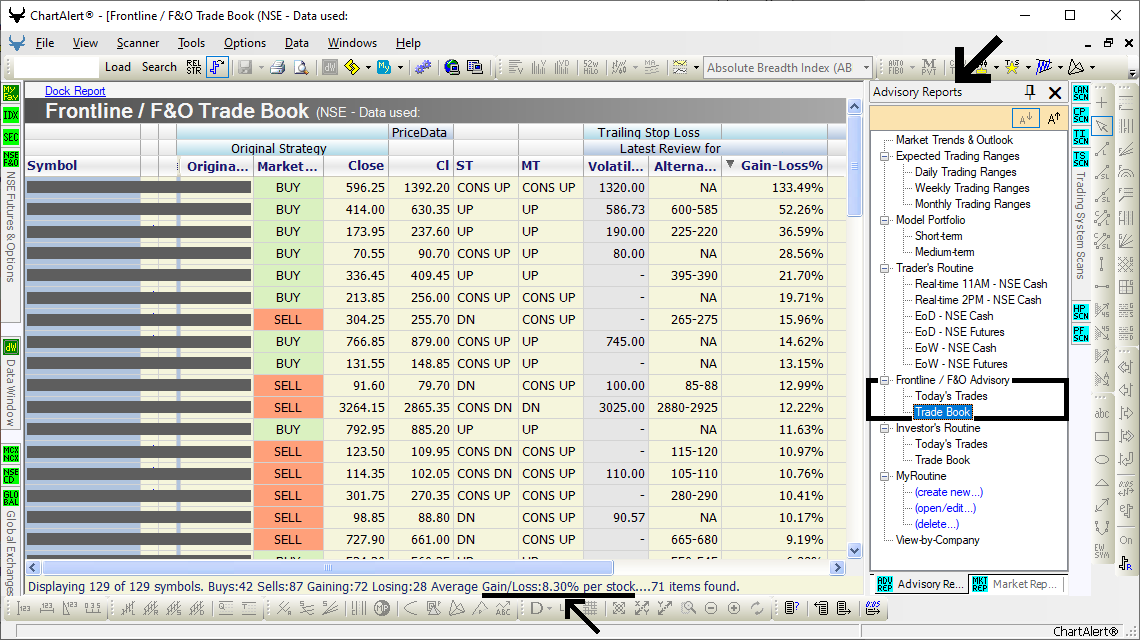Click the HP SCN scan icon
Image resolution: width=1140 pixels, height=640 pixels.
pos(1080,311)
